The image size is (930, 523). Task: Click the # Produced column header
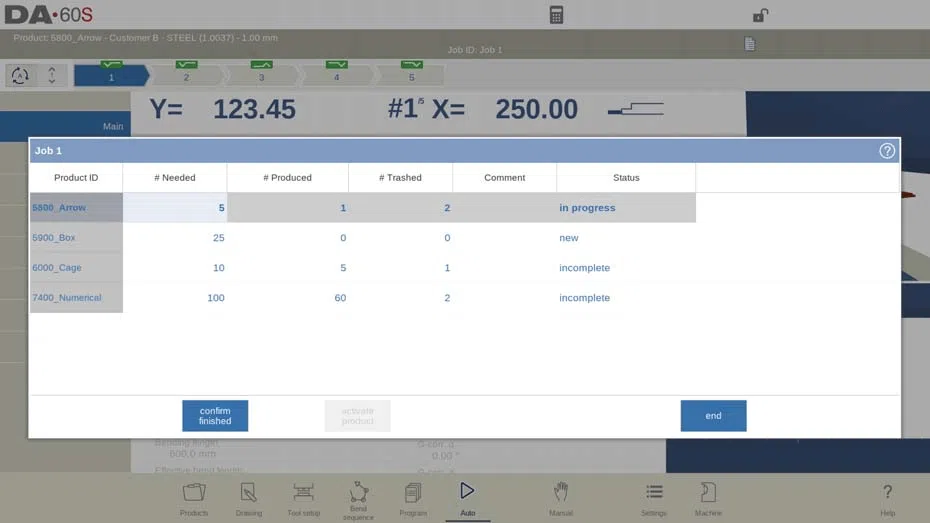click(x=288, y=177)
